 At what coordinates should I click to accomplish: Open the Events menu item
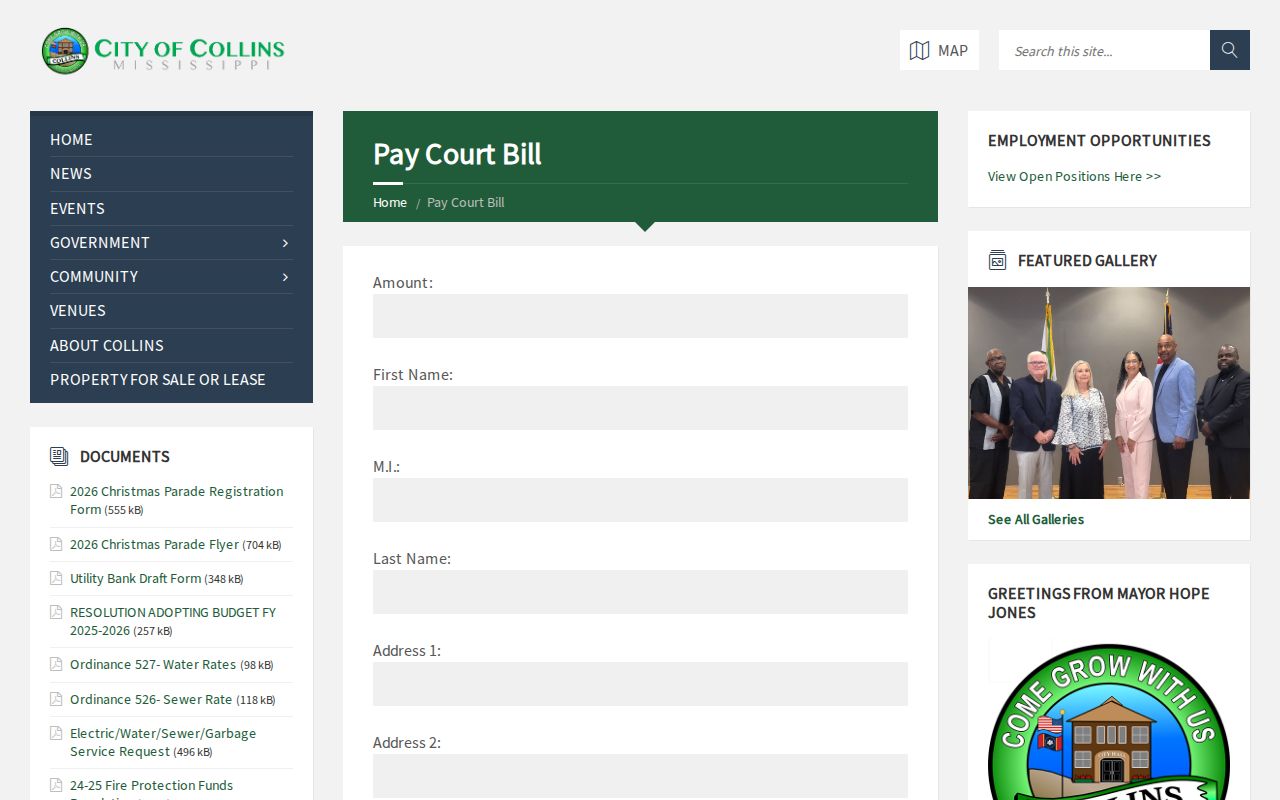[77, 208]
